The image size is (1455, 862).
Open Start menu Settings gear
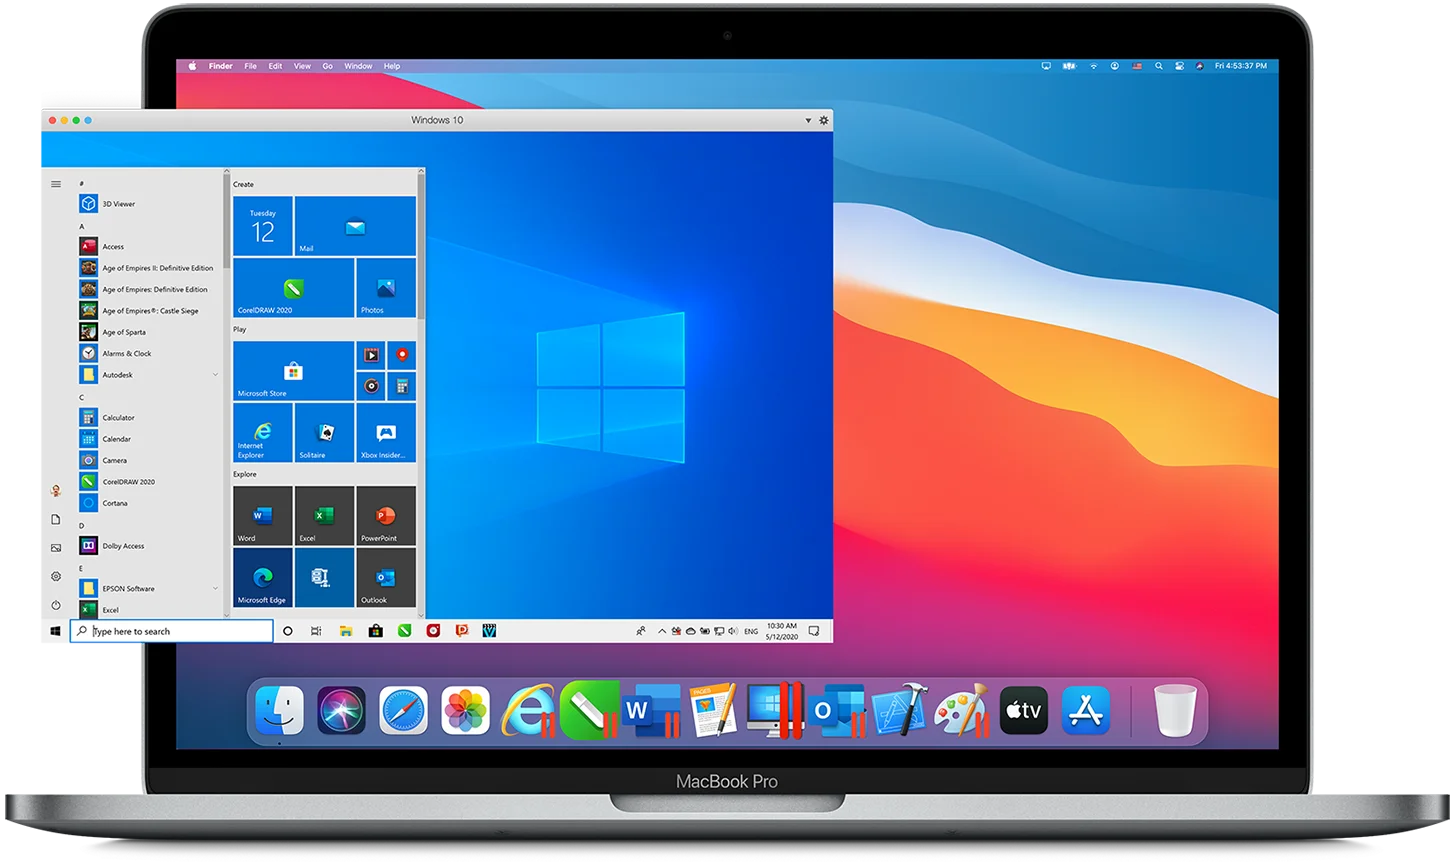(x=56, y=576)
